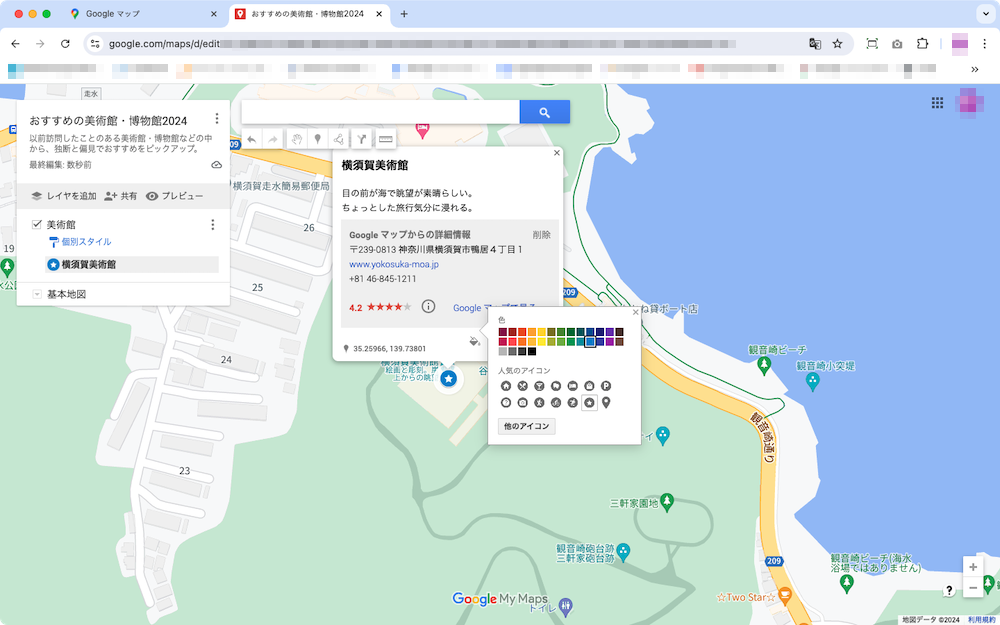This screenshot has width=1000, height=625.
Task: Zoom in with the plus button
Action: (973, 567)
